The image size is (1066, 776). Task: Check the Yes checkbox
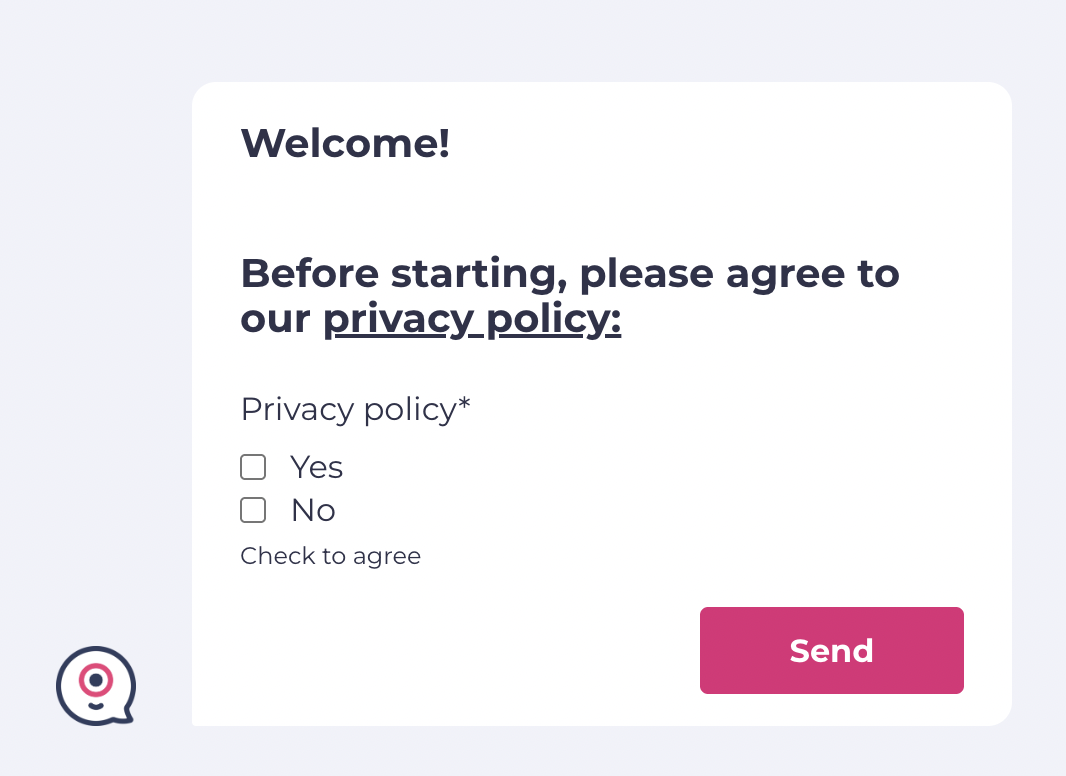coord(253,467)
